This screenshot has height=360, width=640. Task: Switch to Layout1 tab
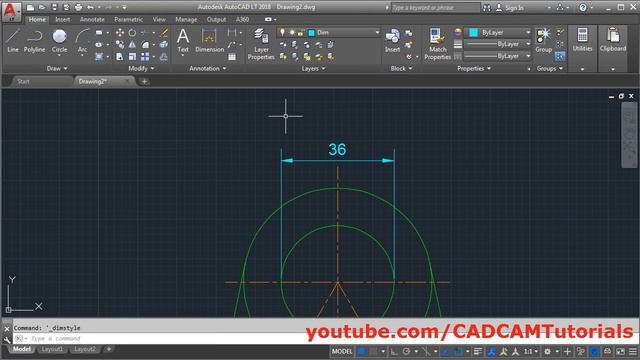[x=53, y=349]
